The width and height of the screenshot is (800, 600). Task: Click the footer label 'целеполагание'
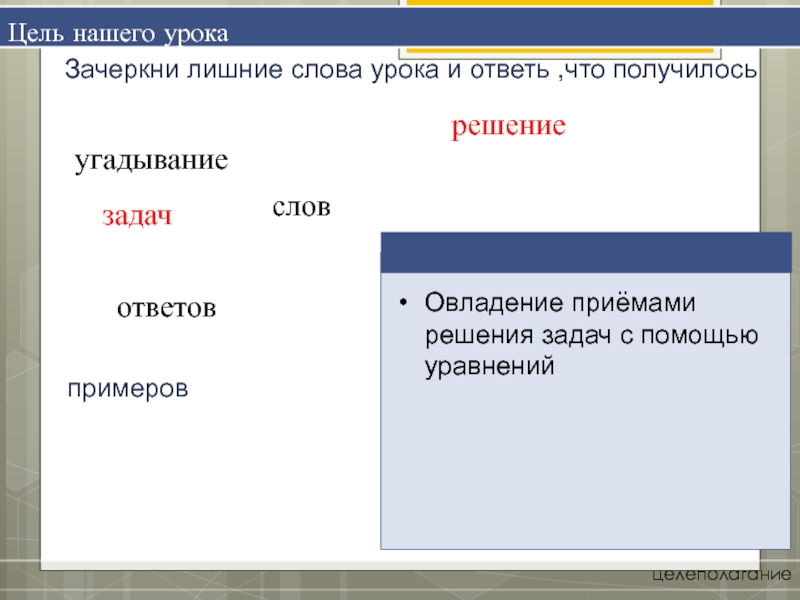click(x=721, y=574)
